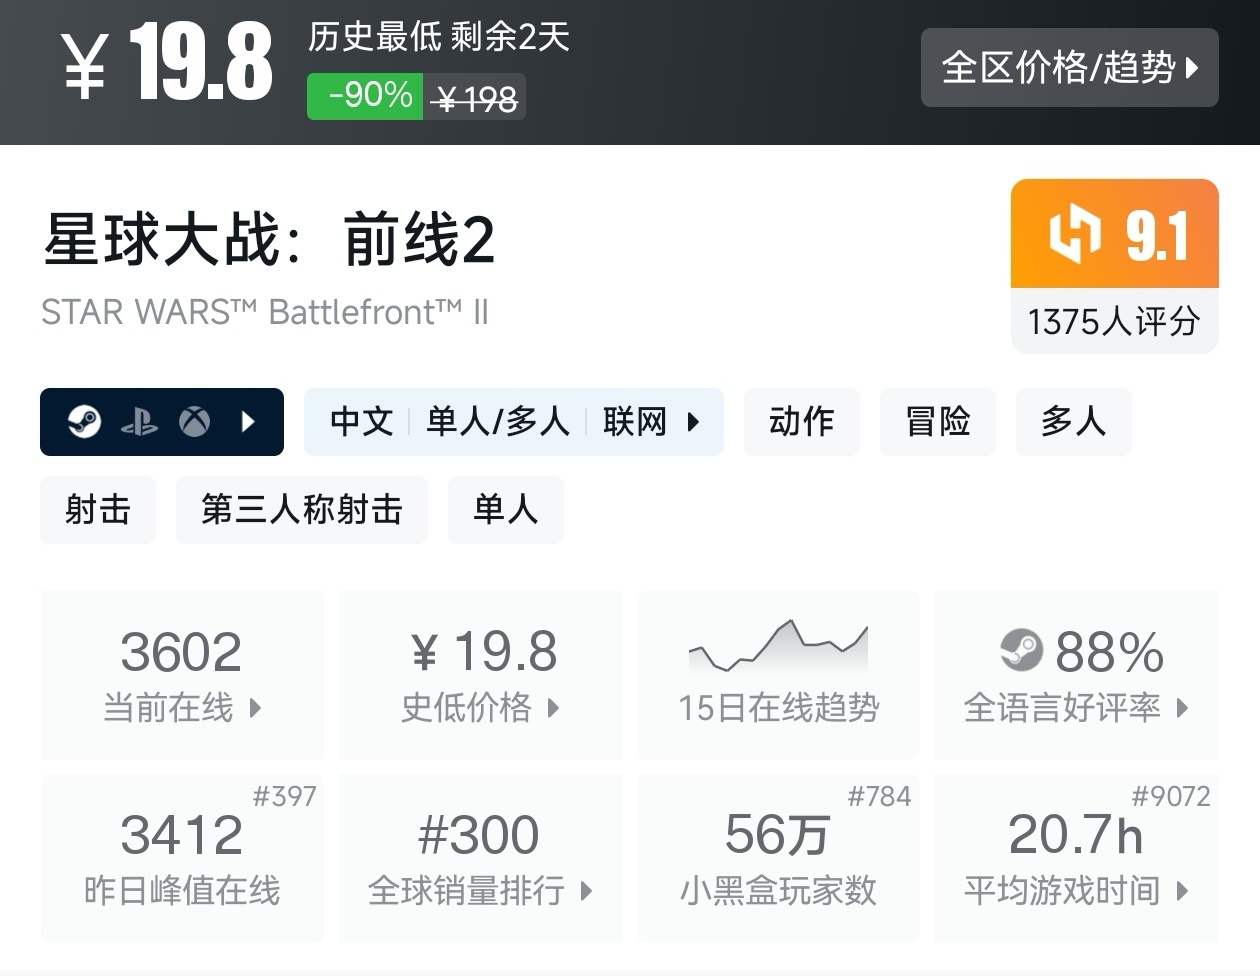Select the 冒险 genre tag
The image size is (1260, 976).
click(x=937, y=422)
